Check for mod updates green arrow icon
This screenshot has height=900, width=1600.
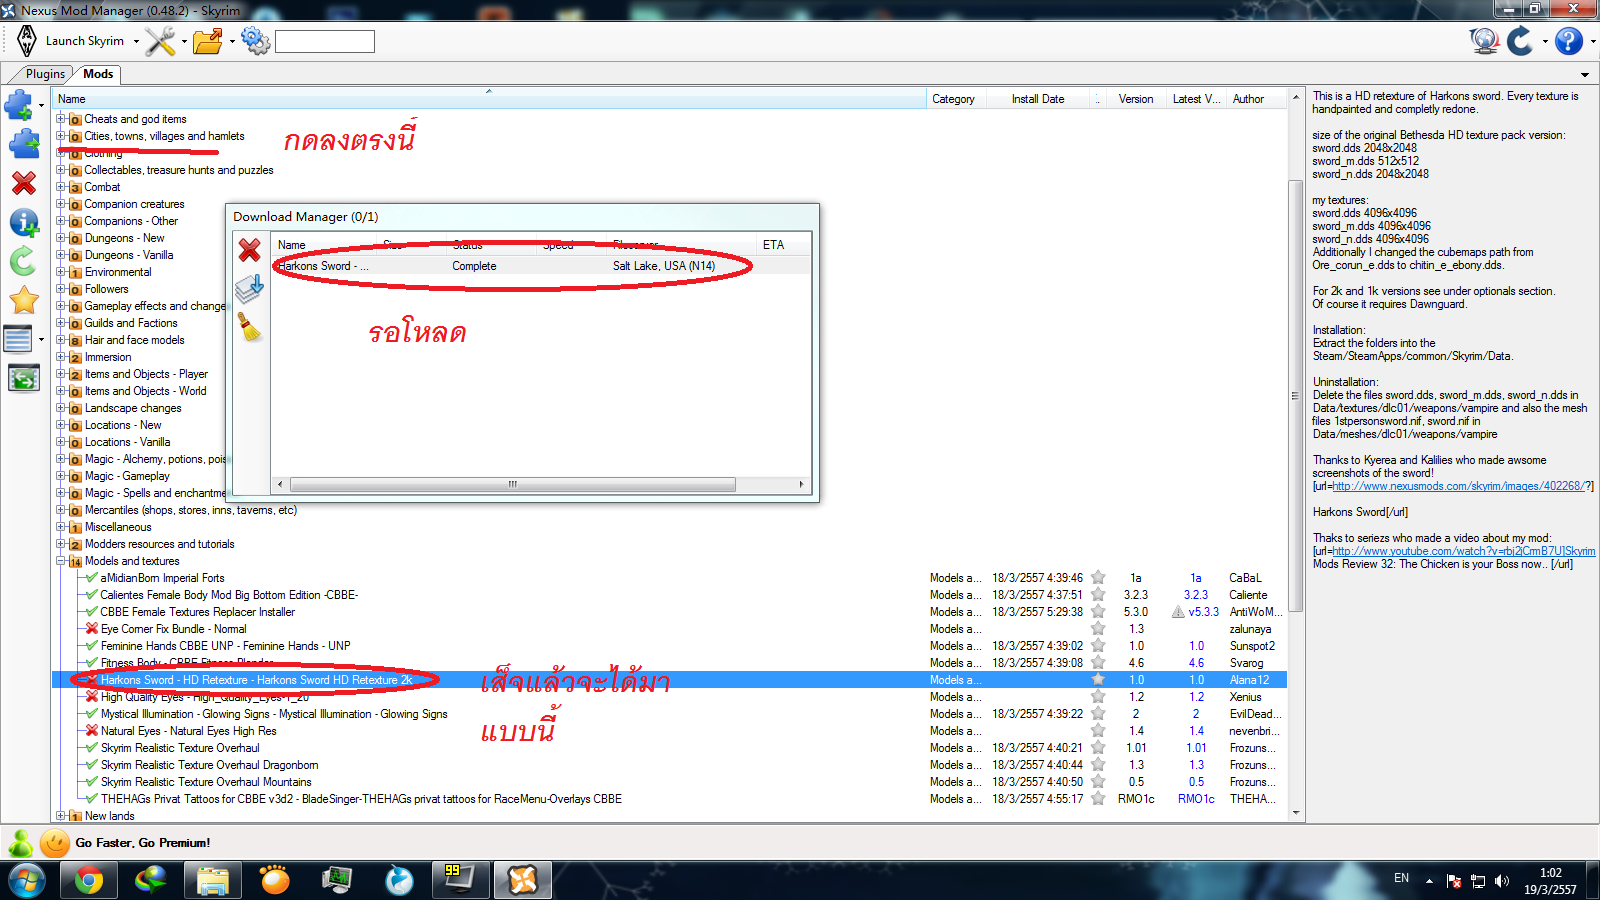[x=23, y=261]
